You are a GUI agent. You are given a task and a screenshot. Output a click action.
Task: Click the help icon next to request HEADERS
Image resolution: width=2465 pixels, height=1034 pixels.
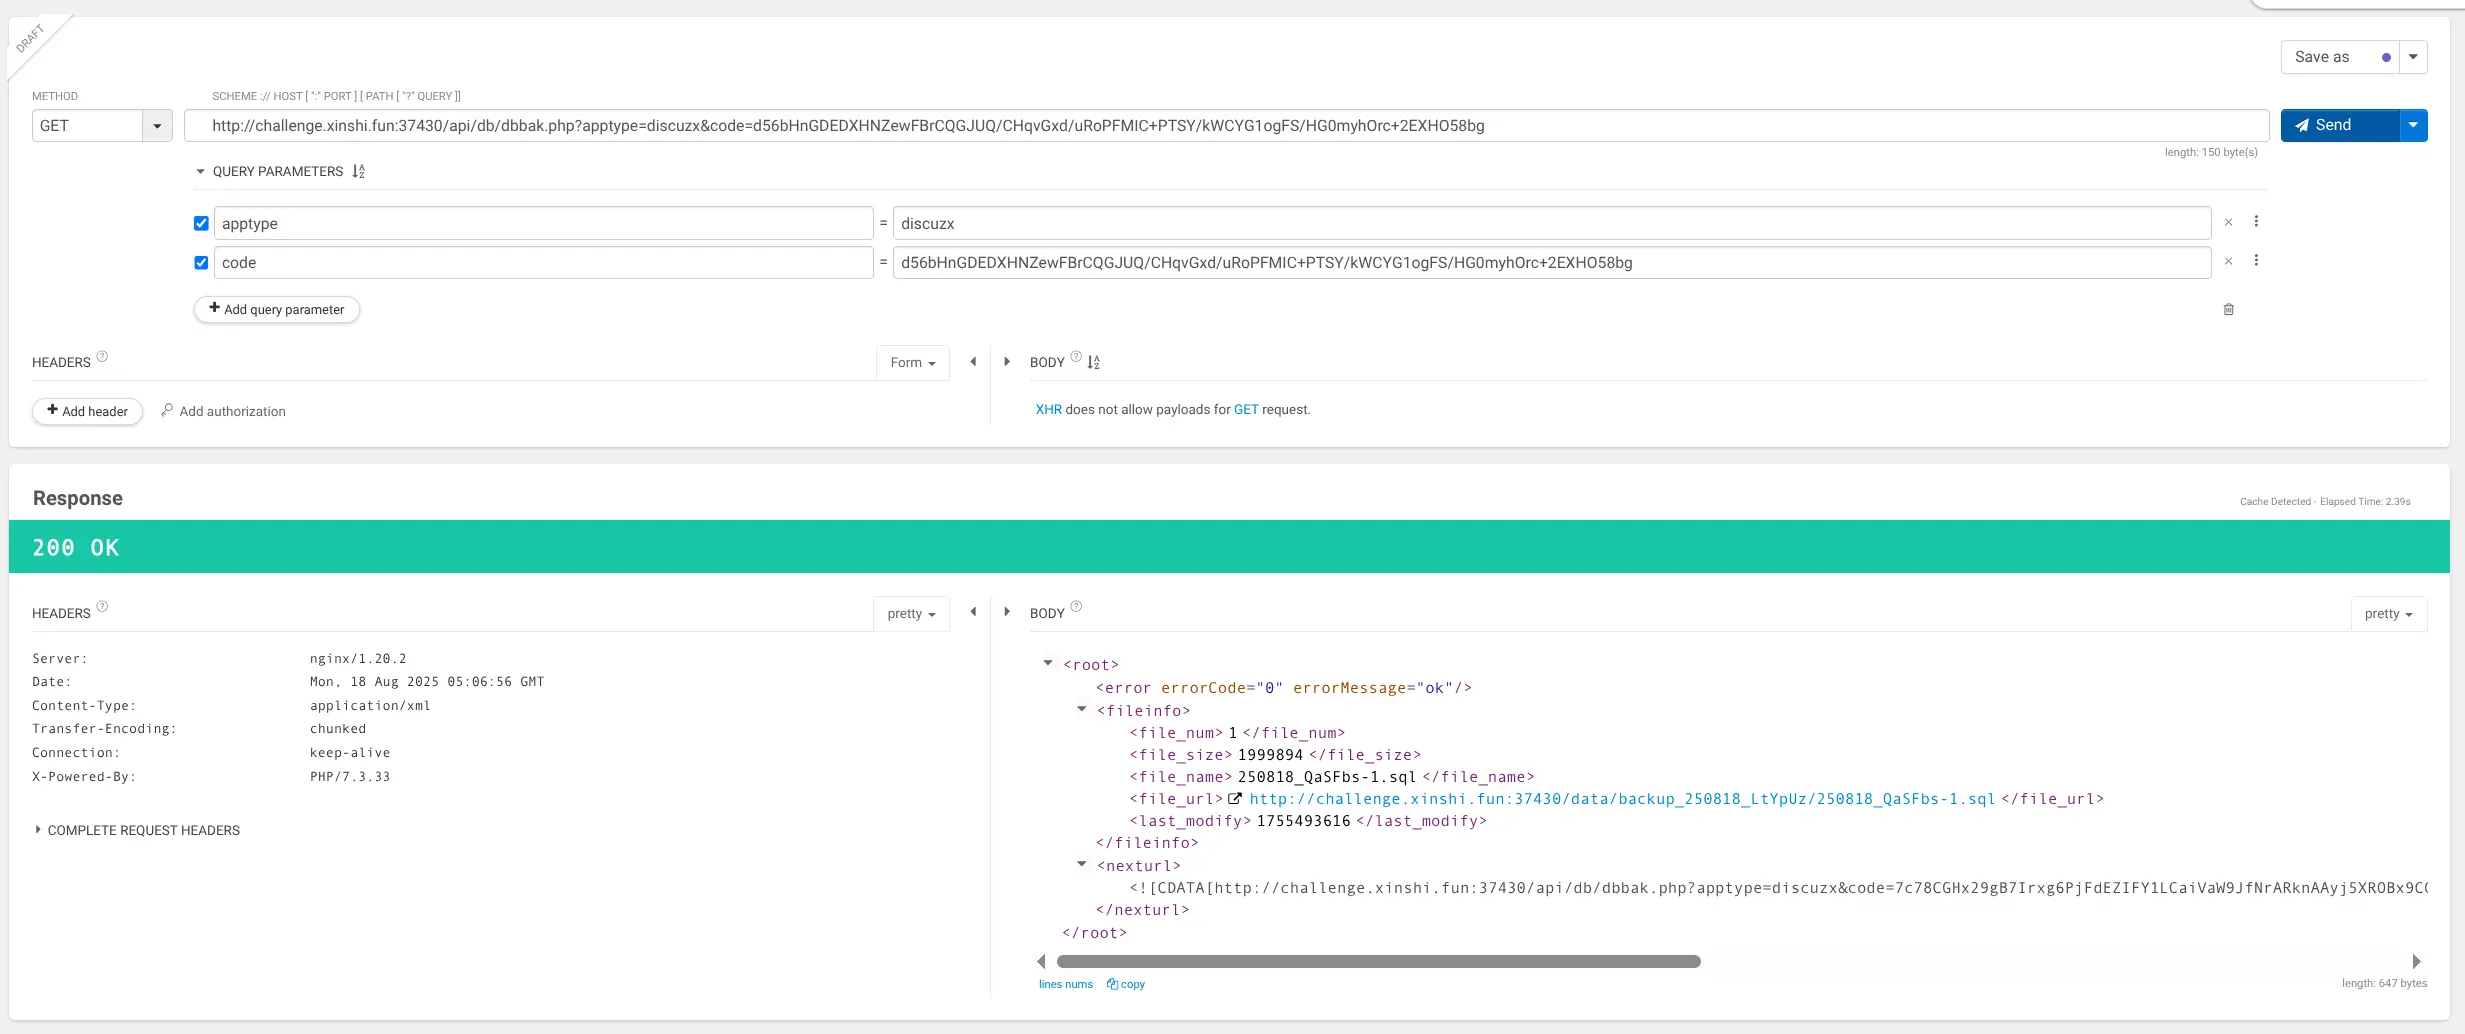(102, 357)
